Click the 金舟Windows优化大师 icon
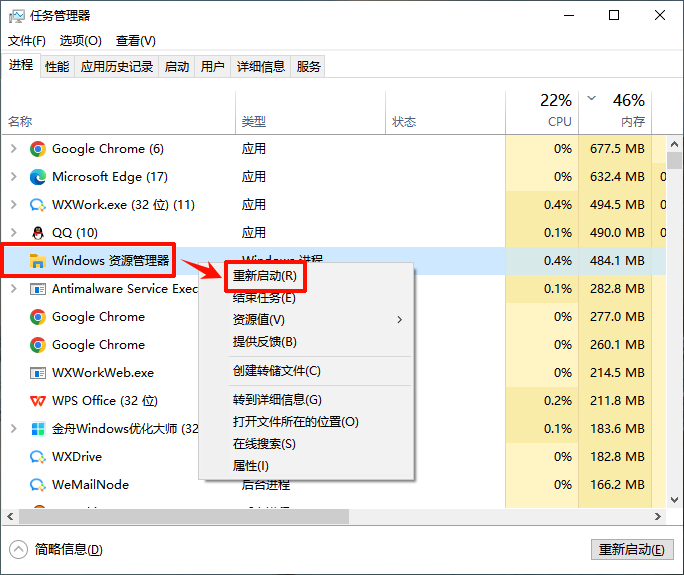The height and width of the screenshot is (575, 684). [x=38, y=429]
